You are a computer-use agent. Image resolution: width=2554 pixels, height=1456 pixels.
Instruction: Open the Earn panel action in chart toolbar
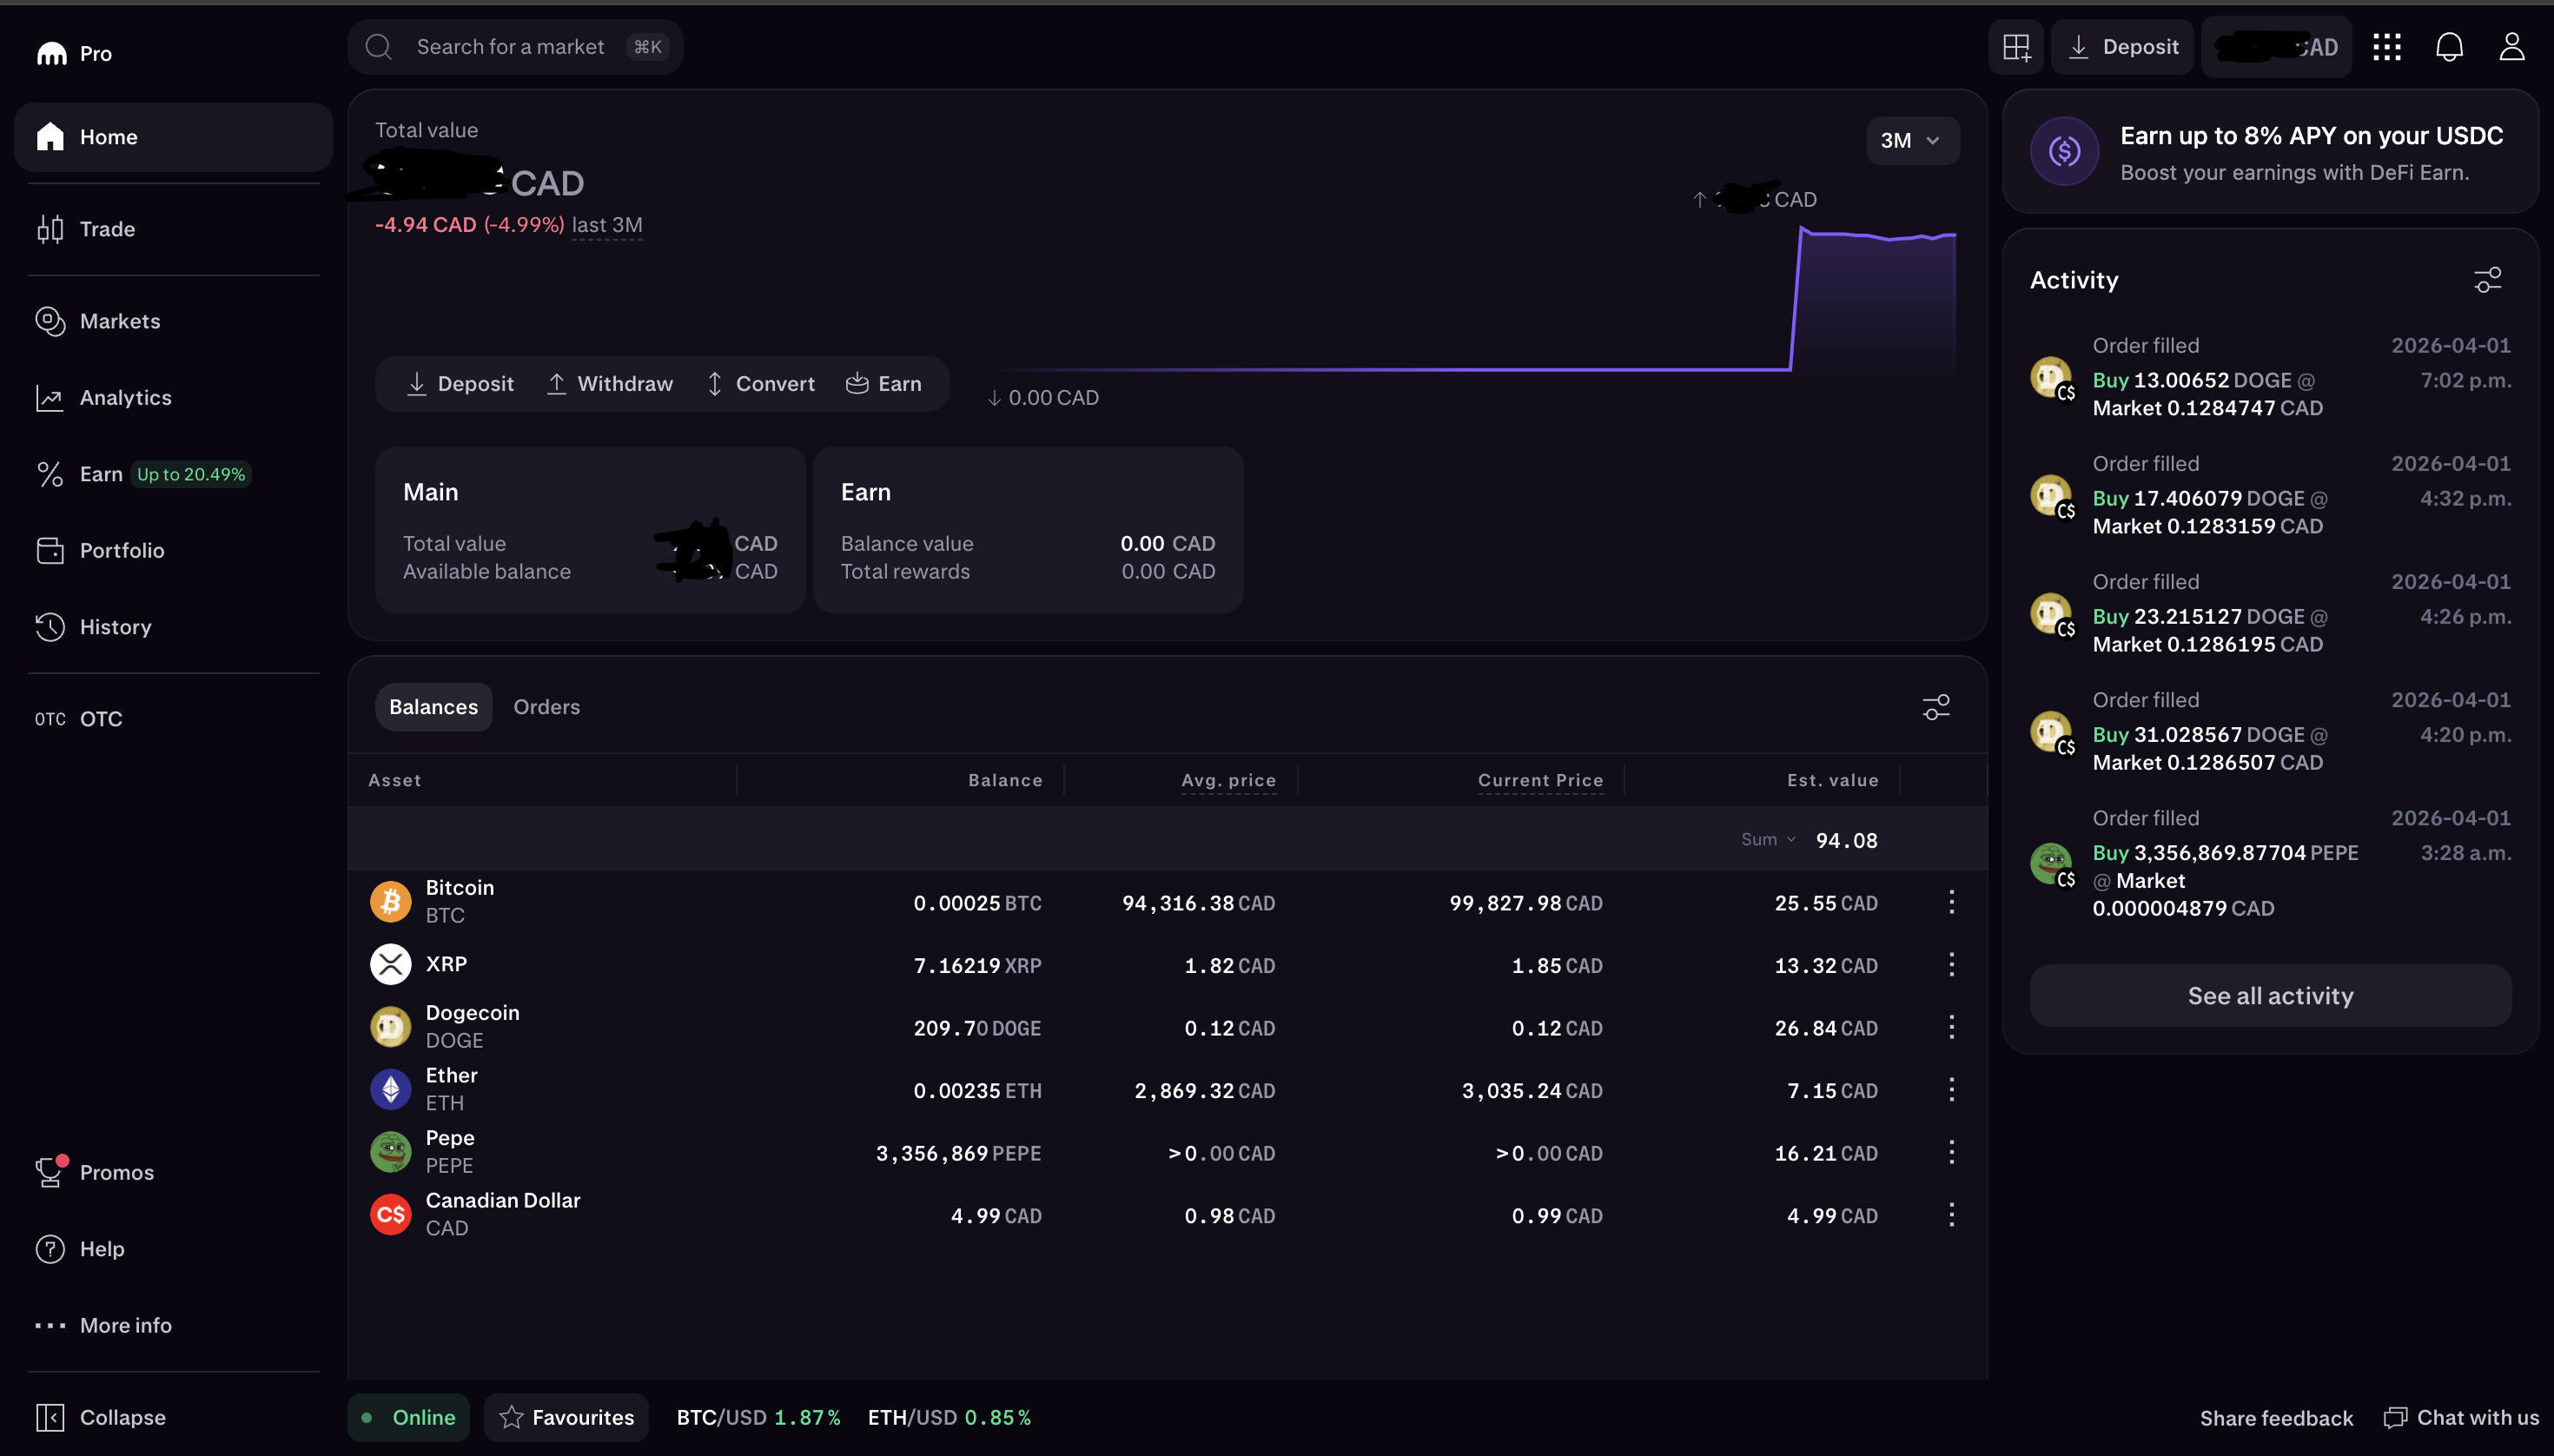click(885, 383)
